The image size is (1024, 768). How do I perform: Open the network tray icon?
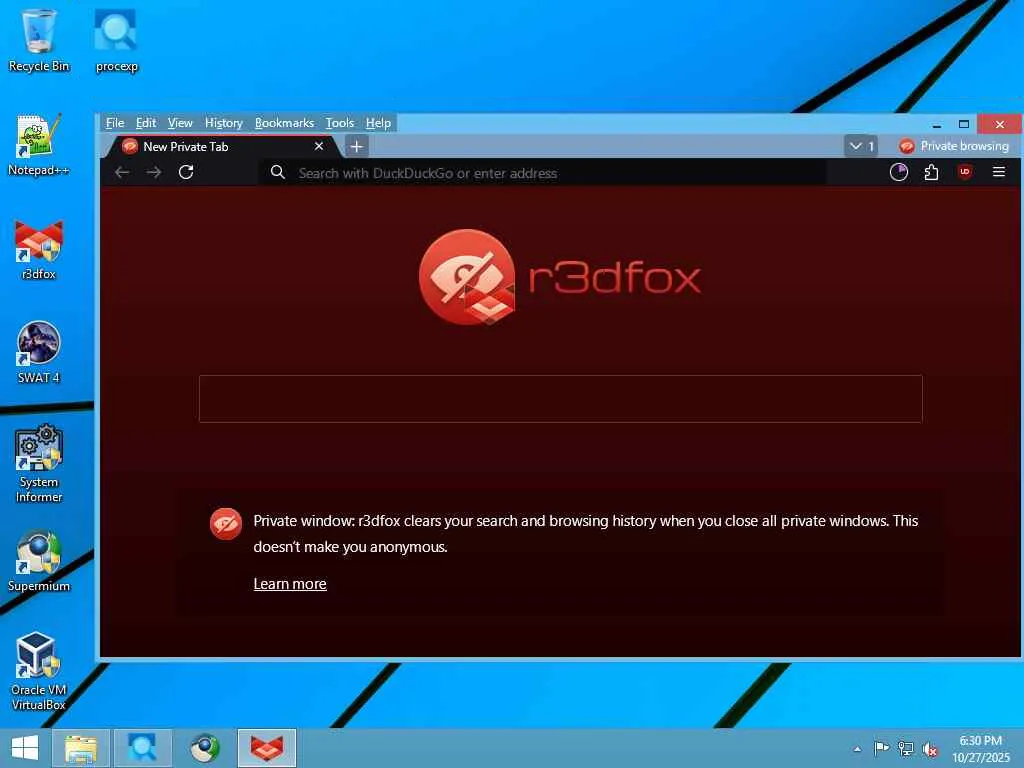point(906,748)
